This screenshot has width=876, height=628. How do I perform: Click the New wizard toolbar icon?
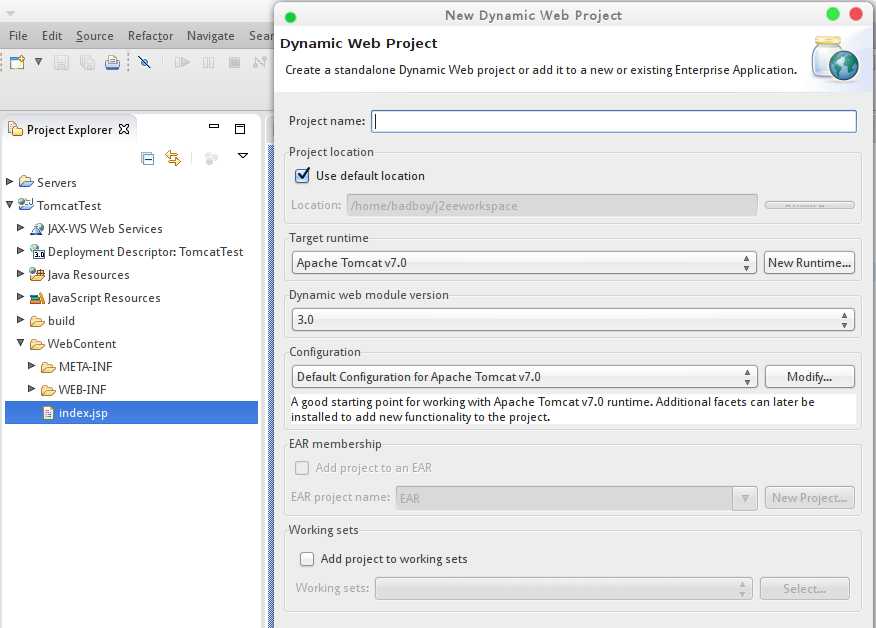point(17,62)
